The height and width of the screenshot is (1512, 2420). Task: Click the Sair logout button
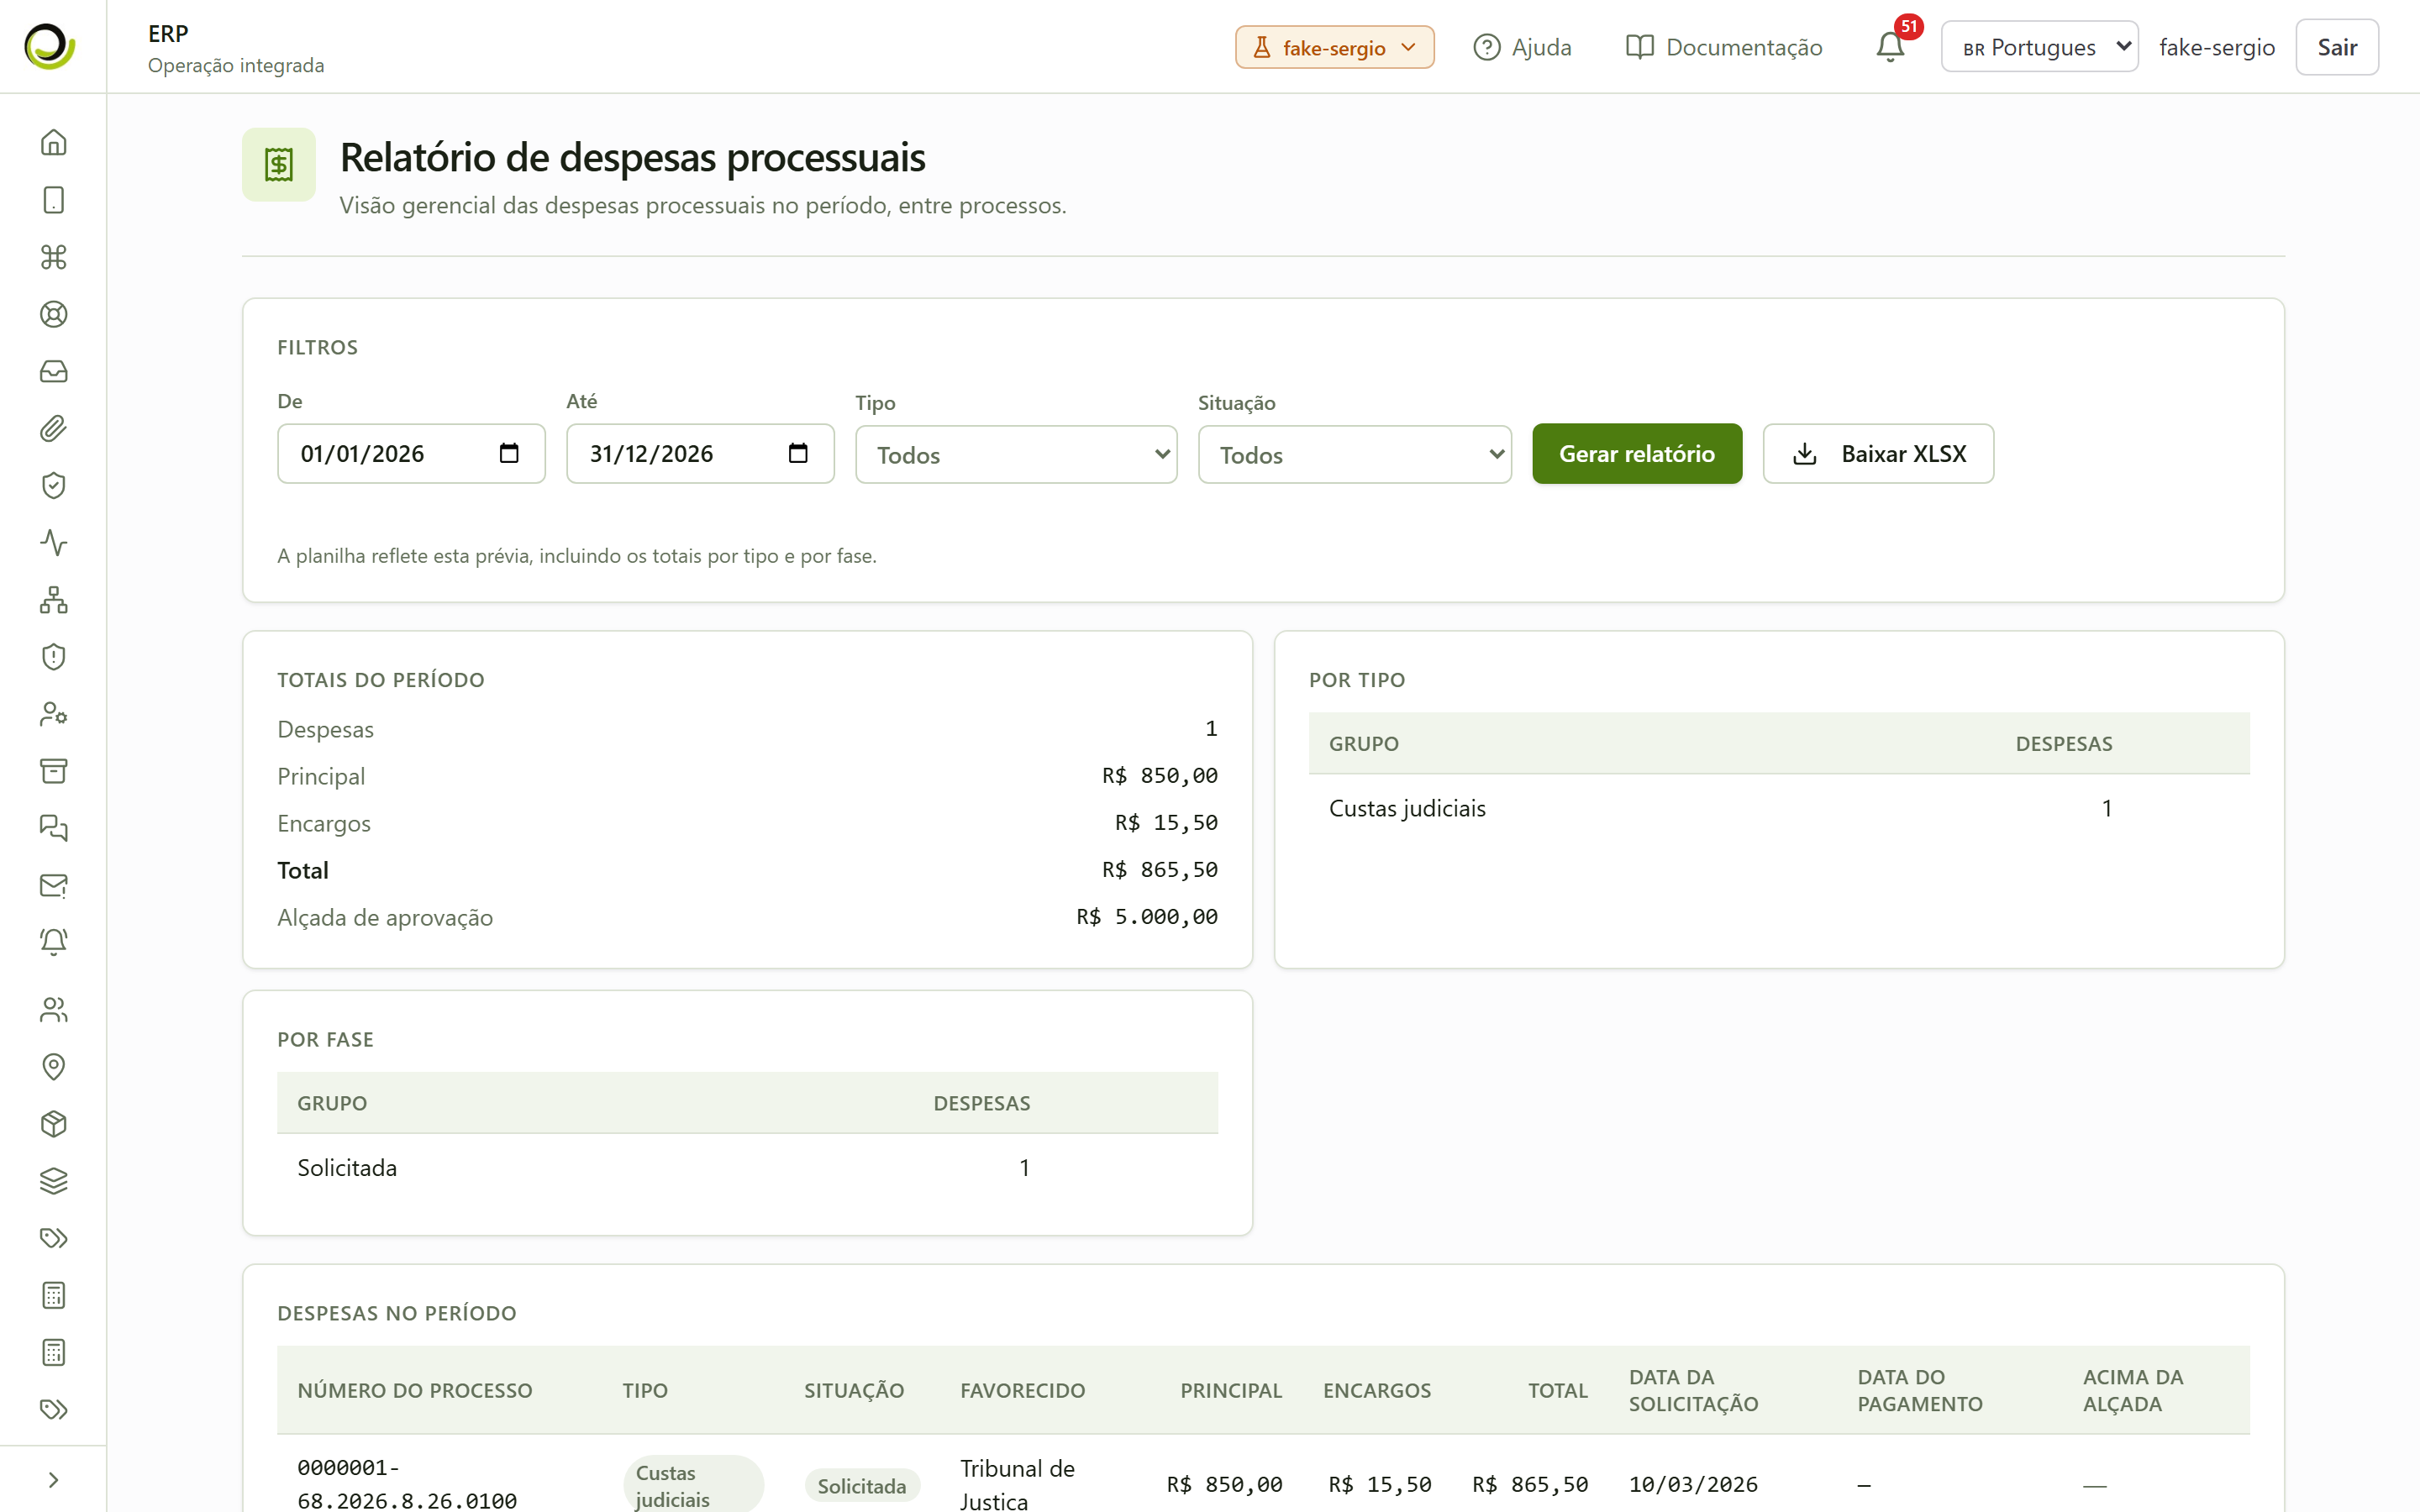(x=2337, y=47)
